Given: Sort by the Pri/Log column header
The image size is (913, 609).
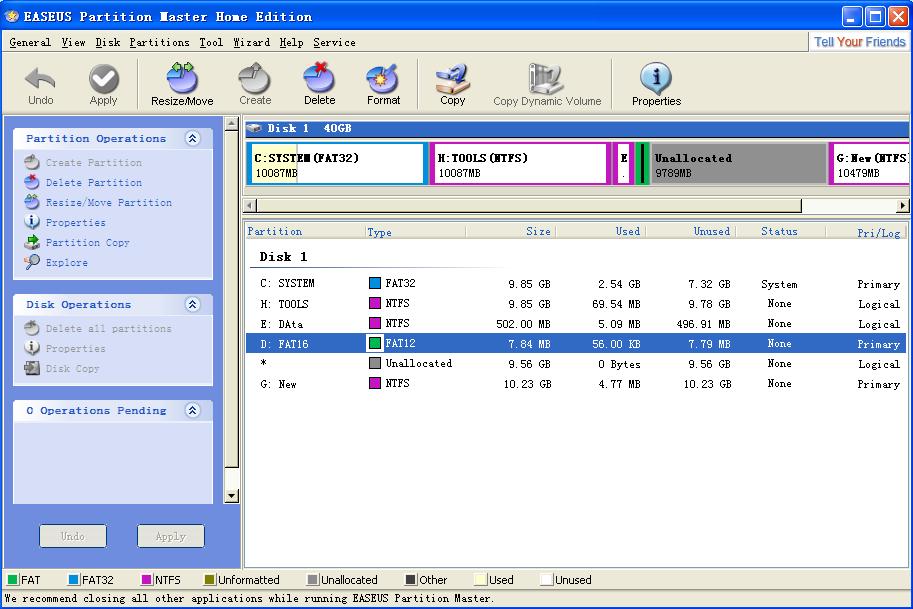Looking at the screenshot, I should pyautogui.click(x=866, y=231).
